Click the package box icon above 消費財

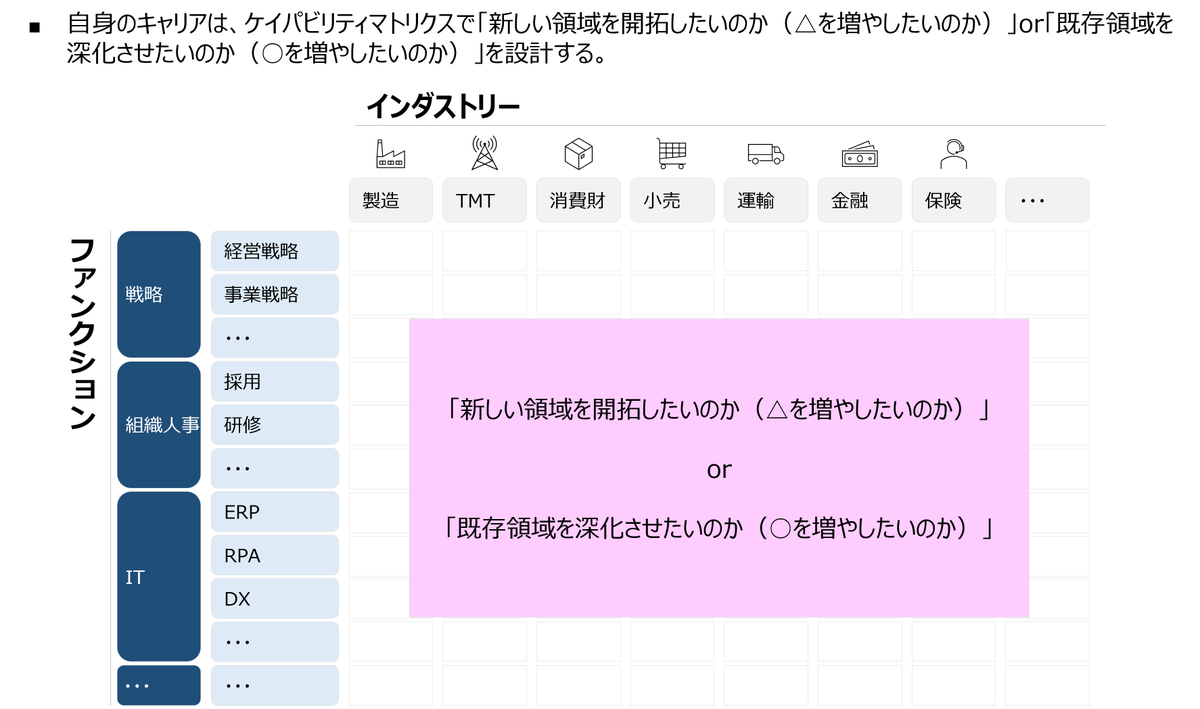[578, 154]
